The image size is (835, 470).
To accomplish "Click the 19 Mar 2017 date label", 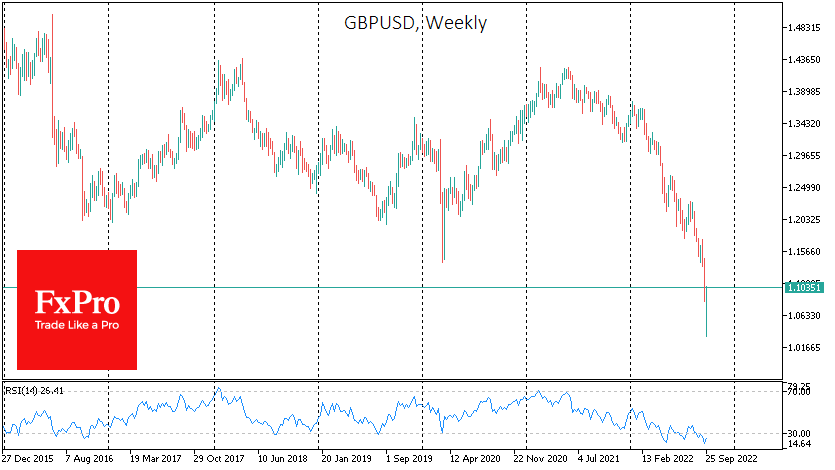I will (x=155, y=458).
